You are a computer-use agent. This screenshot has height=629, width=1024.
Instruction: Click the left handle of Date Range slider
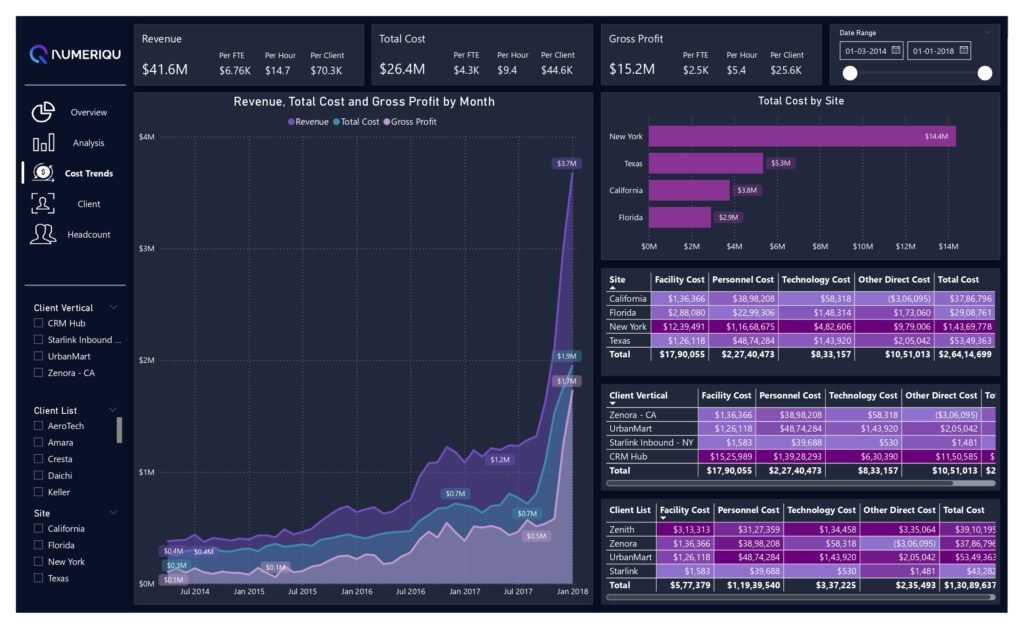point(850,73)
